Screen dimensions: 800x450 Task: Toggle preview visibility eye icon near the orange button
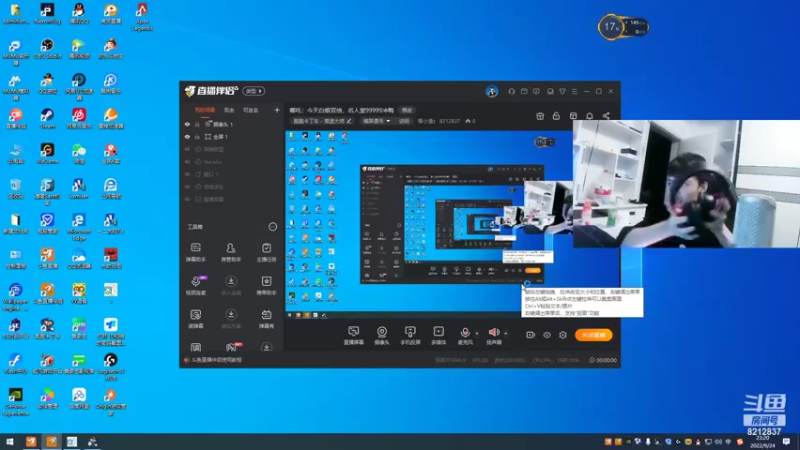coord(547,335)
